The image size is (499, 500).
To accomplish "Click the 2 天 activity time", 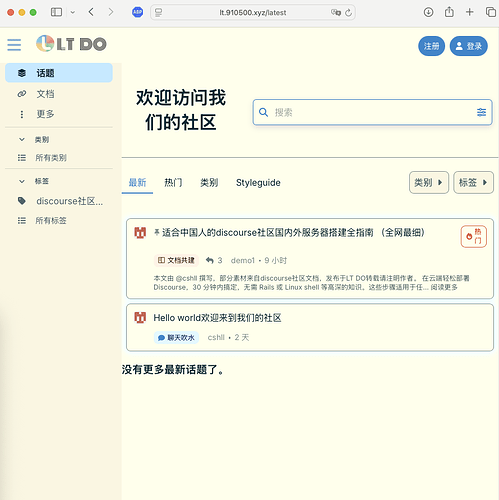I will 242,337.
